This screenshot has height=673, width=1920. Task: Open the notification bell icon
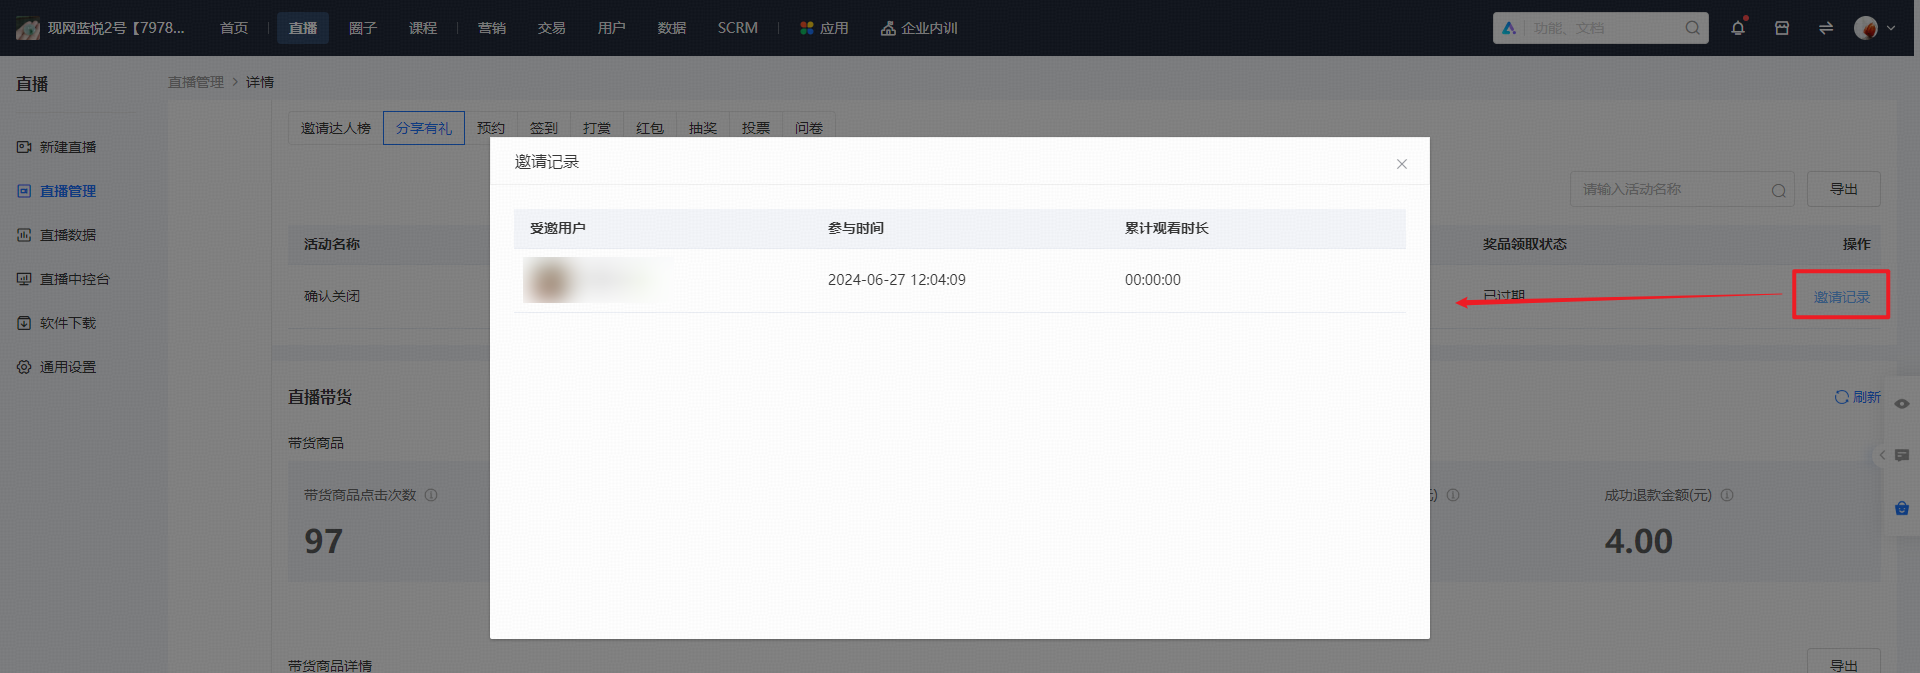1738,28
